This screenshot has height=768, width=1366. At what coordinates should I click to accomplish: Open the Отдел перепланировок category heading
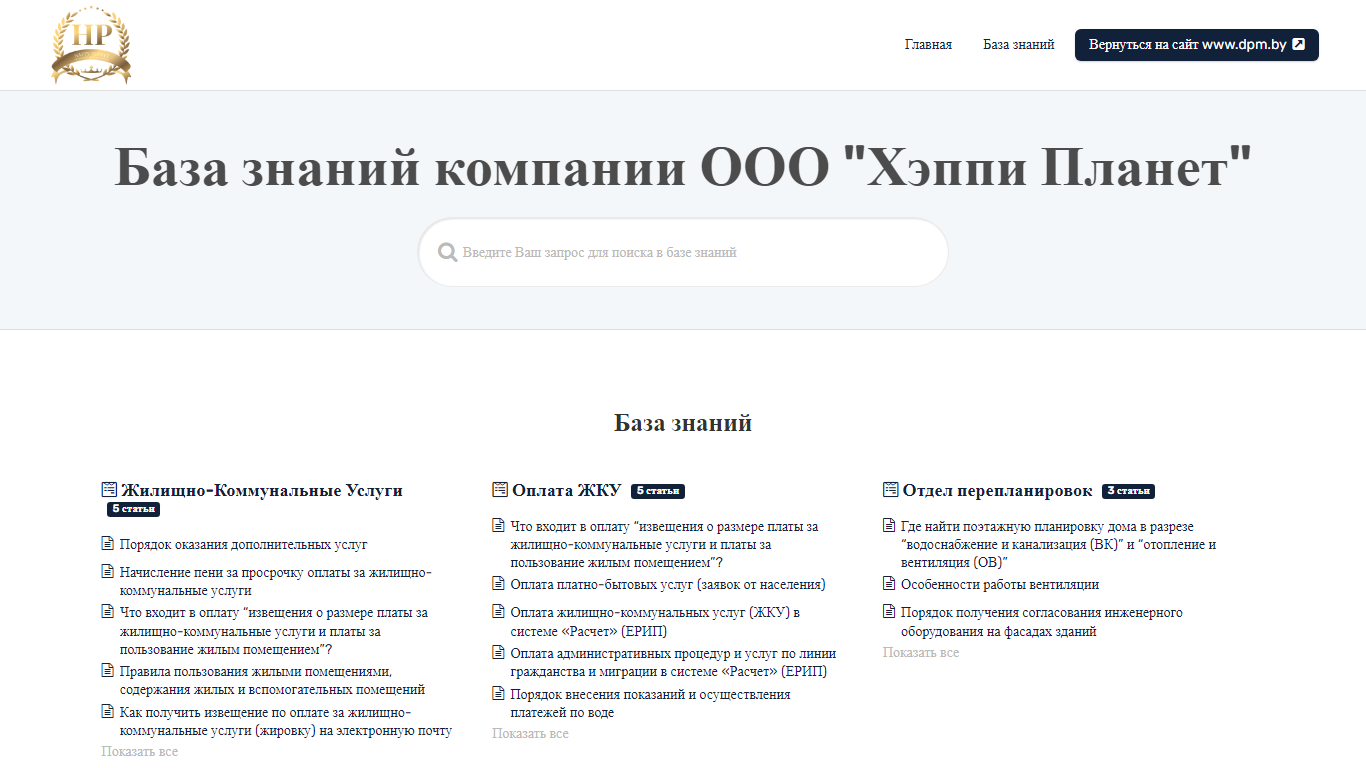(x=998, y=490)
